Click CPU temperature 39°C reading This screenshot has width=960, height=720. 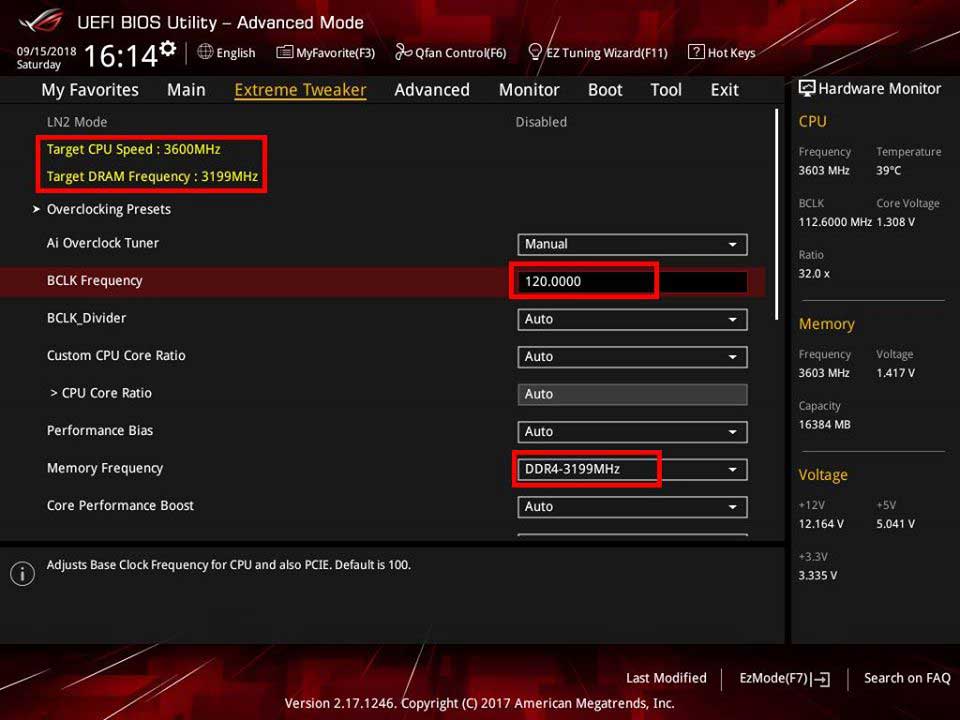point(888,171)
